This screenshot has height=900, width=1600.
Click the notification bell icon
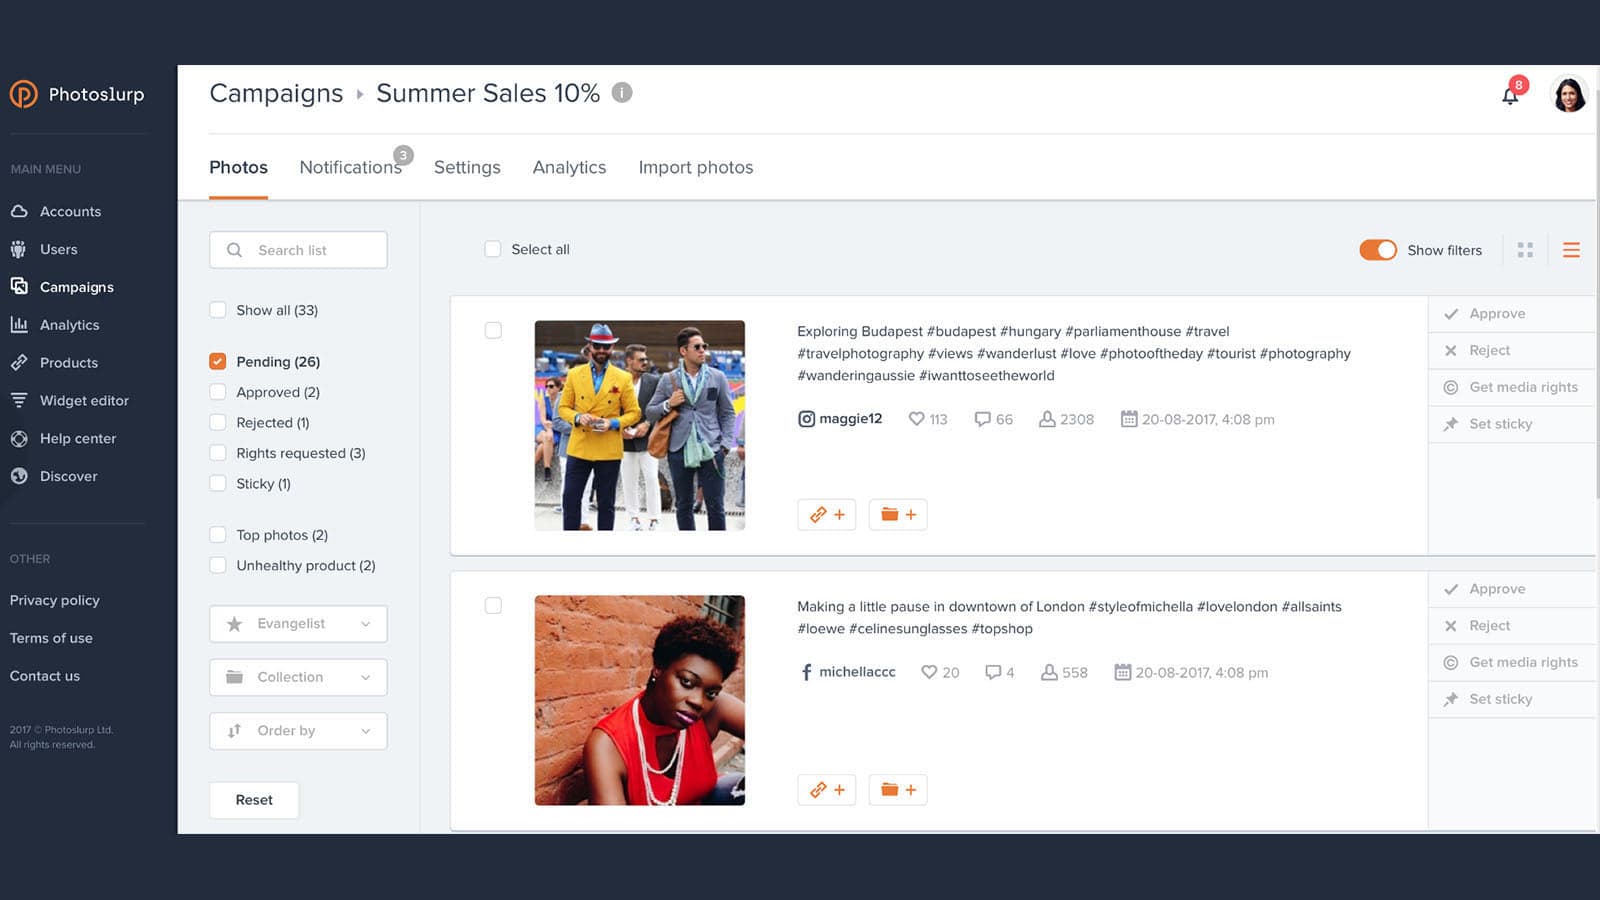coord(1510,96)
